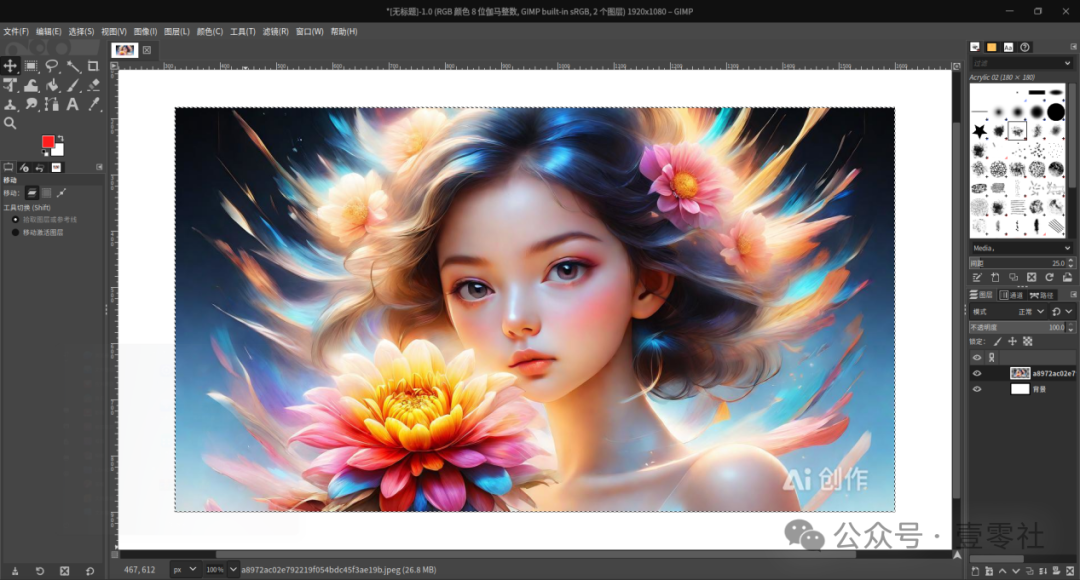Viewport: 1080px width, 580px height.
Task: Close the image tab with X button
Action: point(147,50)
